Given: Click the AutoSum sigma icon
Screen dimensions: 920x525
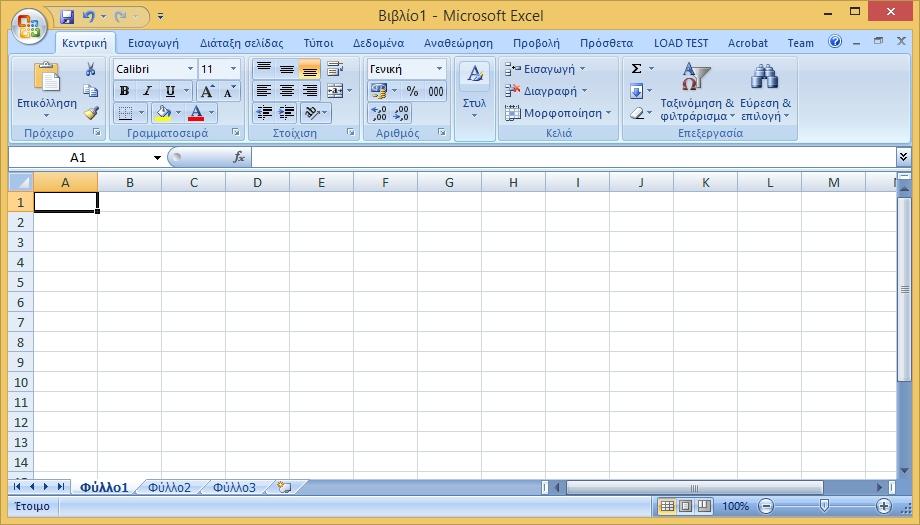Looking at the screenshot, I should coord(636,69).
